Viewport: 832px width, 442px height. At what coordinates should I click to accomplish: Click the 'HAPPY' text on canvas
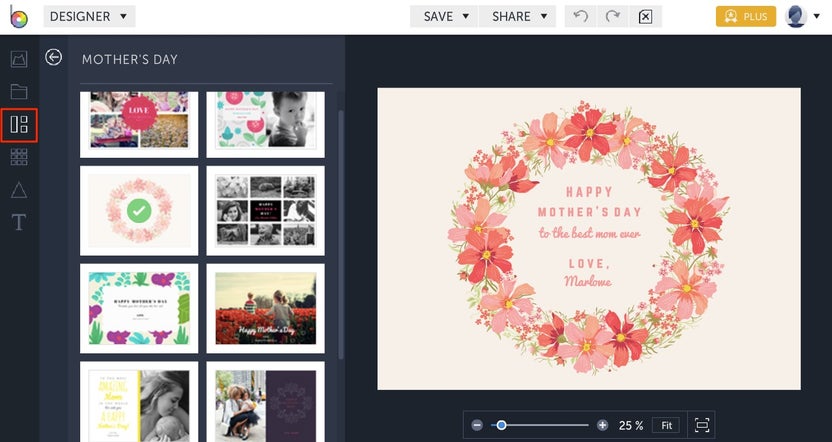point(590,192)
